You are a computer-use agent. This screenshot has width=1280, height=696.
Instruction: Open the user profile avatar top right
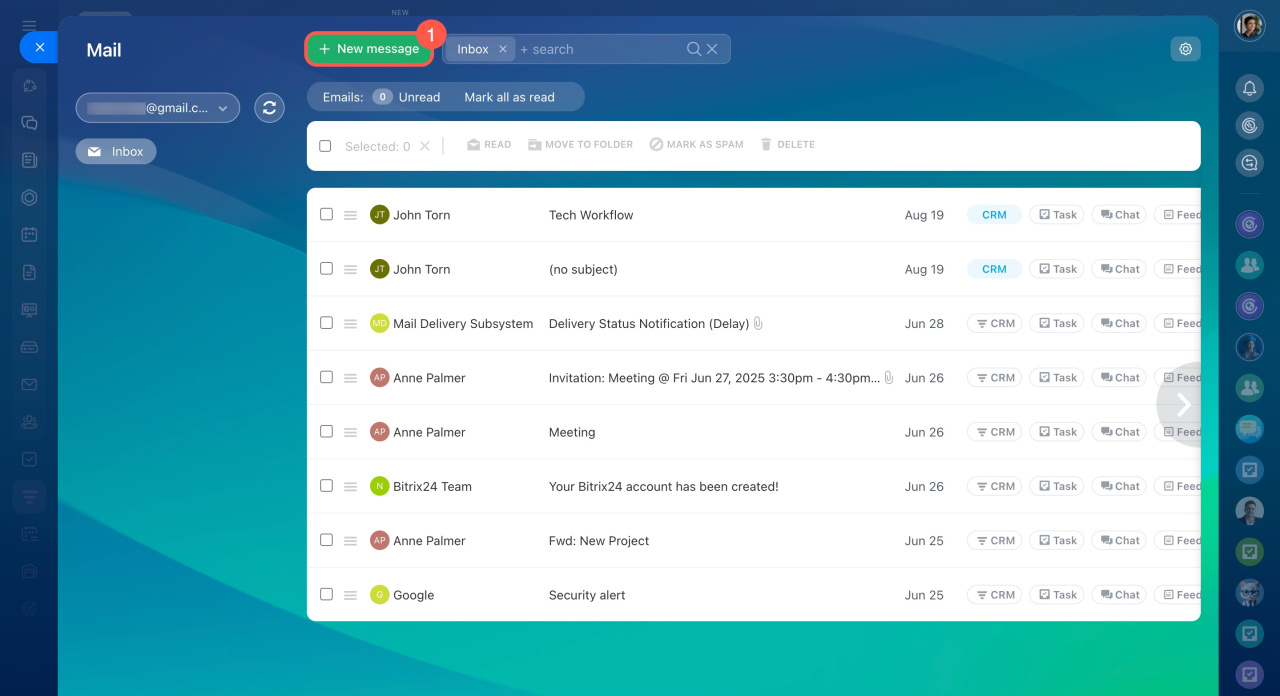pyautogui.click(x=1250, y=26)
